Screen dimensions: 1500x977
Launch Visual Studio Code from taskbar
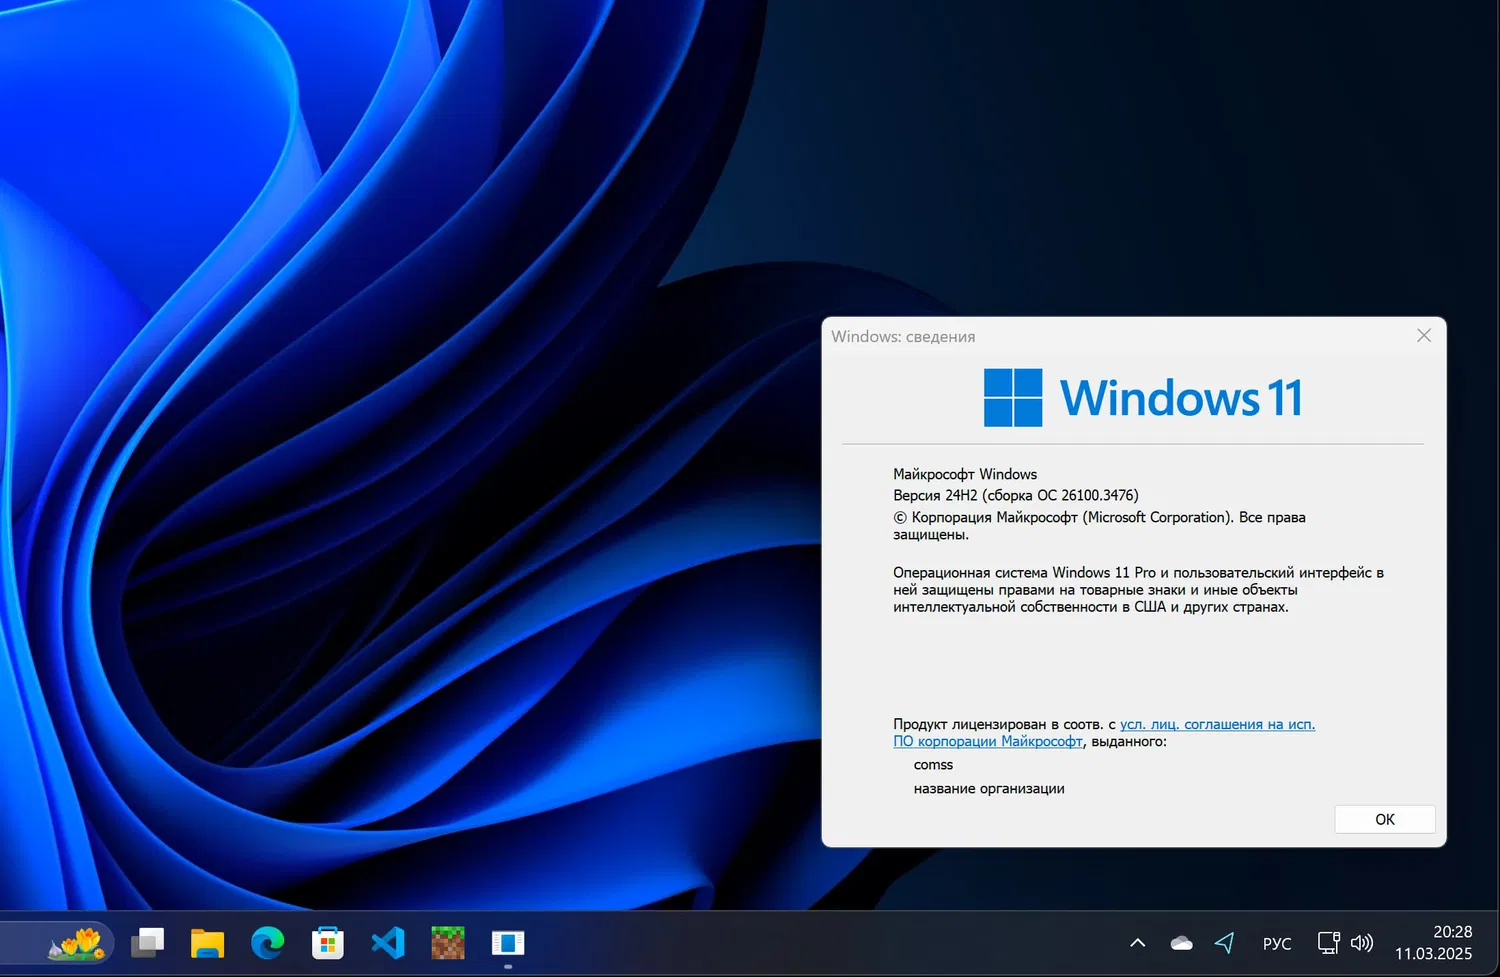(x=388, y=943)
